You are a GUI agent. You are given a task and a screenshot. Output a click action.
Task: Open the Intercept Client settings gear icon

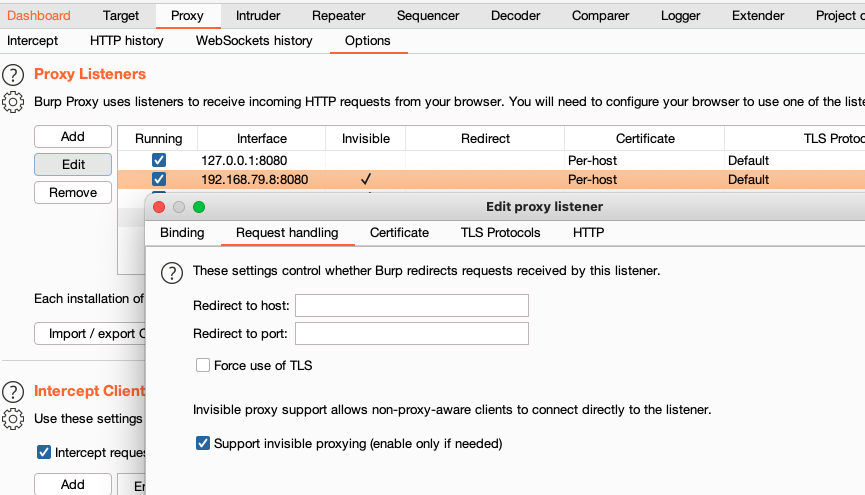(x=13, y=419)
